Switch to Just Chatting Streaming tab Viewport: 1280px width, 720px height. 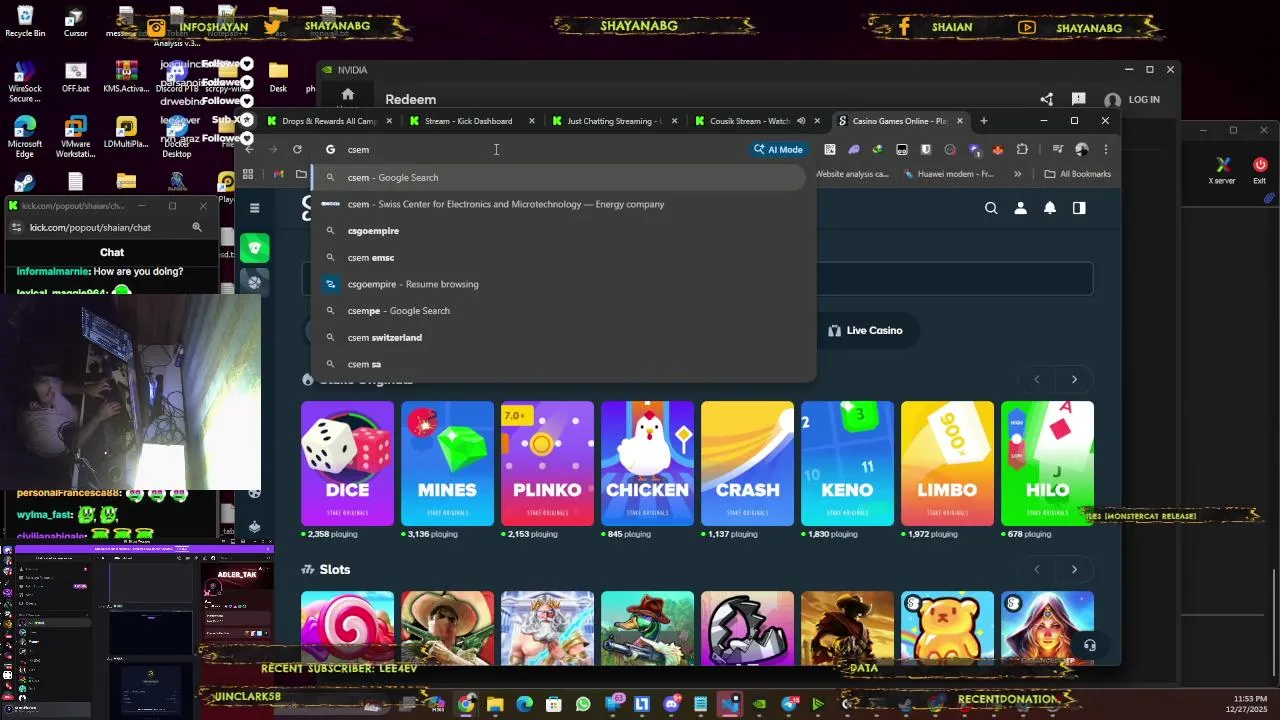pyautogui.click(x=612, y=121)
